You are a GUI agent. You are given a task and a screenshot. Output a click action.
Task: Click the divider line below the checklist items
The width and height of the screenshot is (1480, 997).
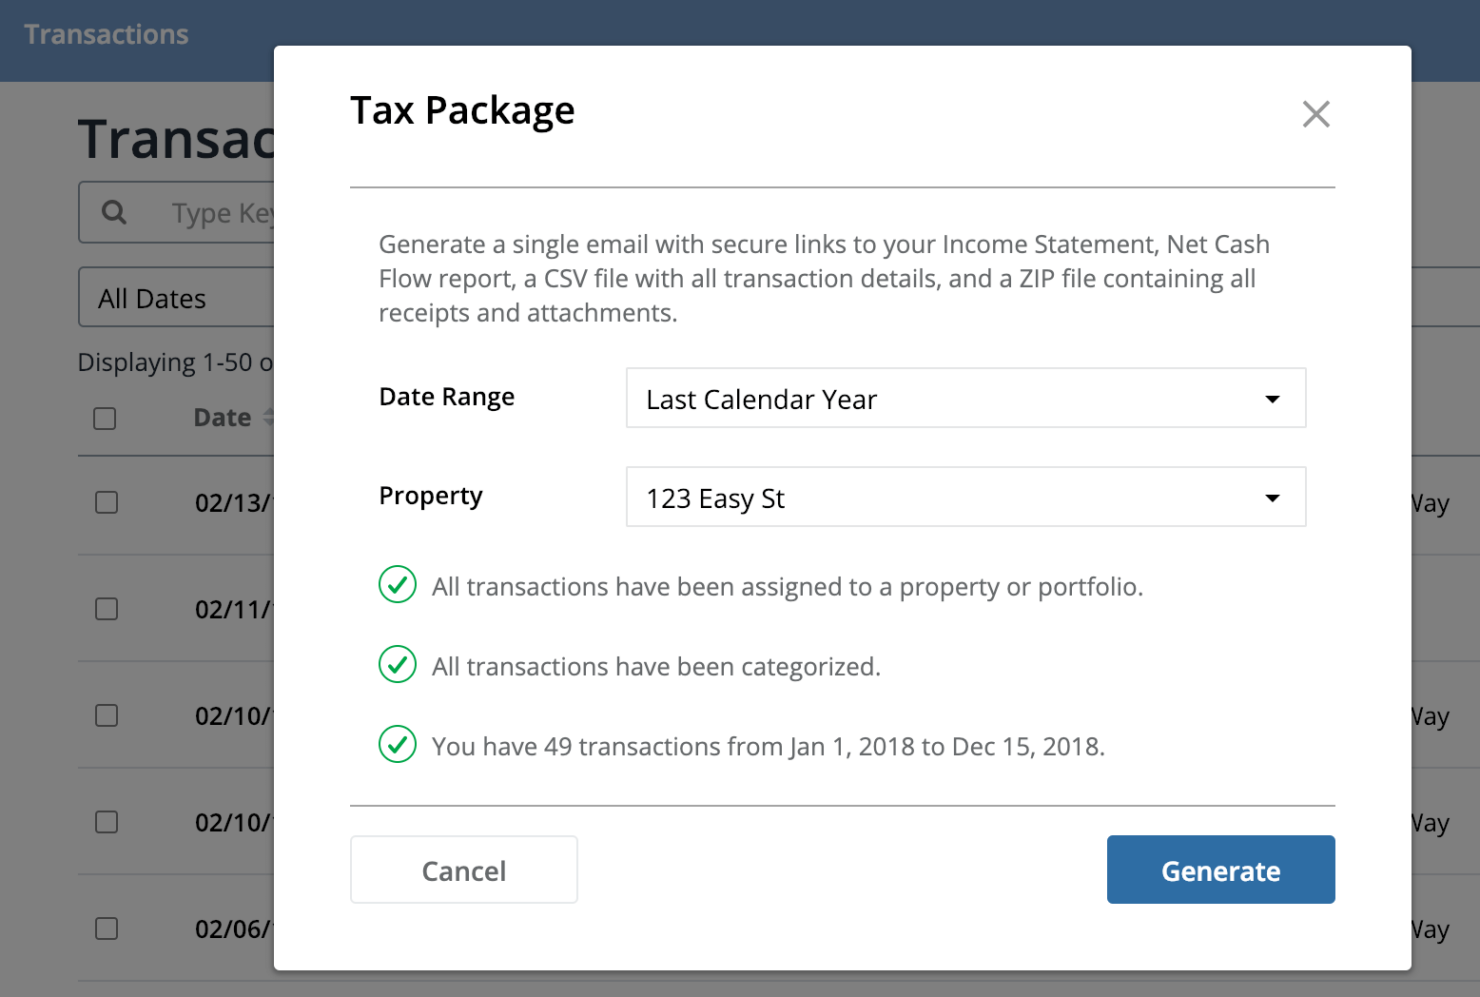pyautogui.click(x=842, y=805)
